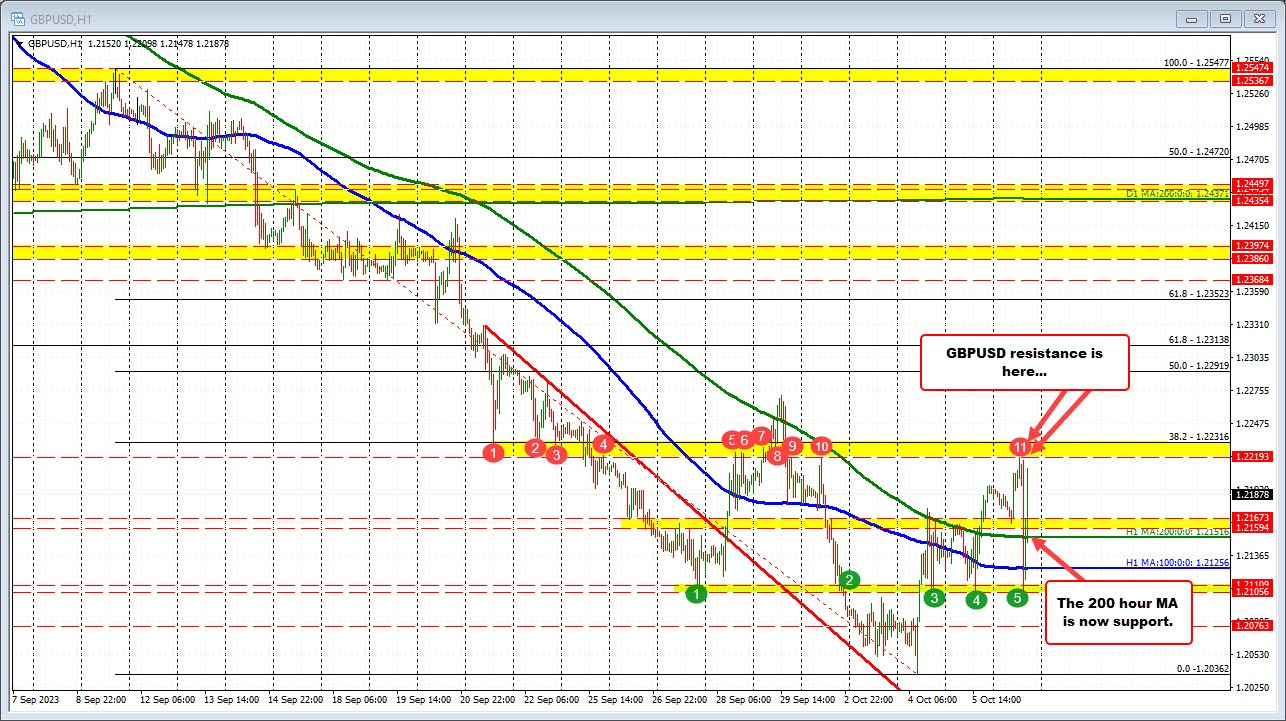The image size is (1286, 721).
Task: Click red marker 8 under the number cluster
Action: pyautogui.click(x=777, y=455)
